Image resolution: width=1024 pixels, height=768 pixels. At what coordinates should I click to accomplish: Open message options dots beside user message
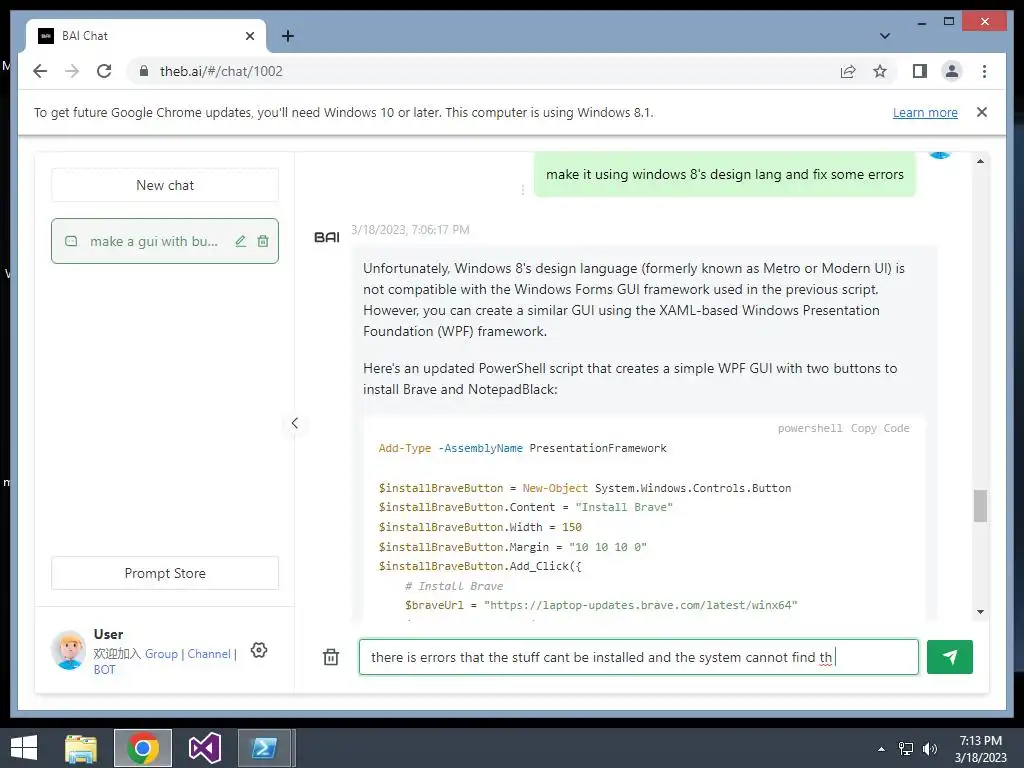[x=522, y=190]
